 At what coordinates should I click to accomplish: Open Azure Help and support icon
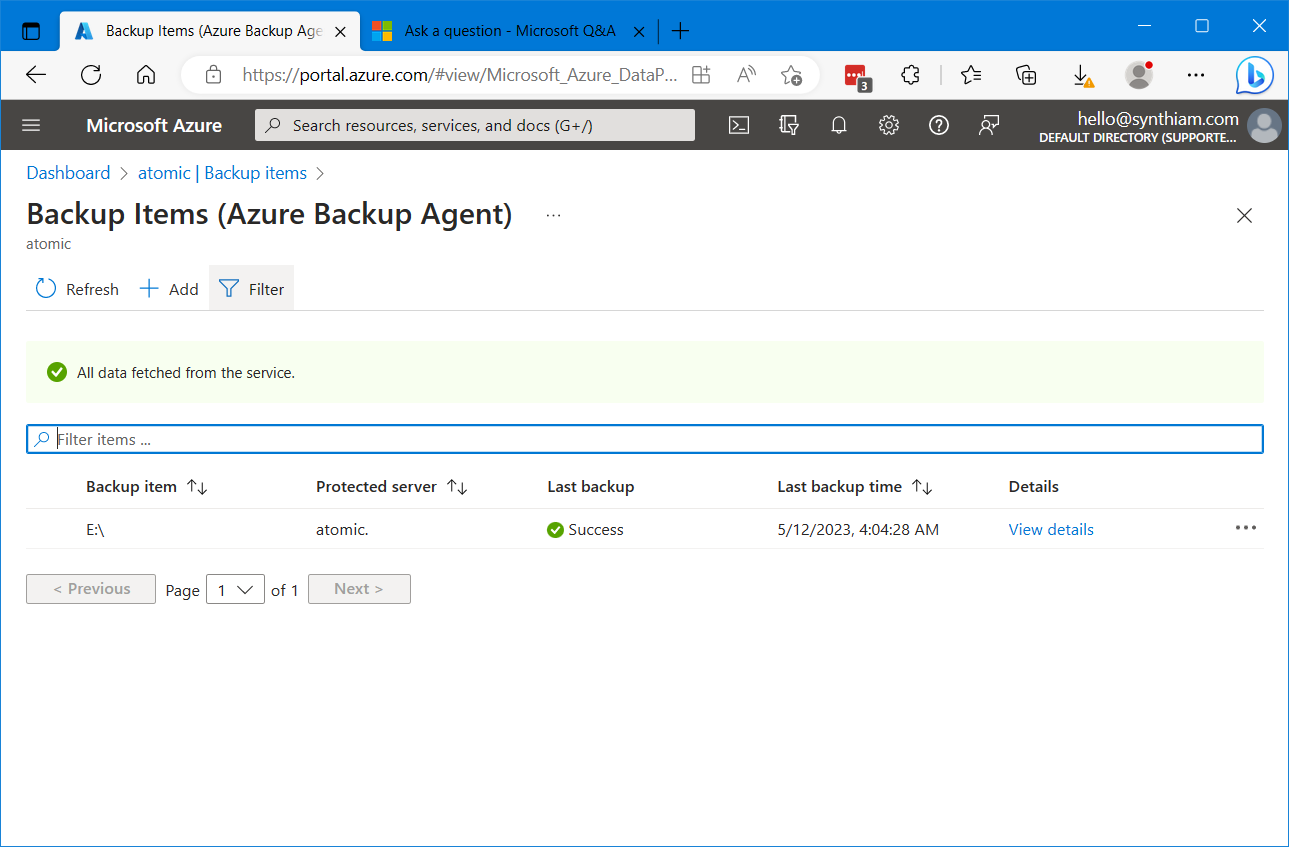click(x=939, y=125)
